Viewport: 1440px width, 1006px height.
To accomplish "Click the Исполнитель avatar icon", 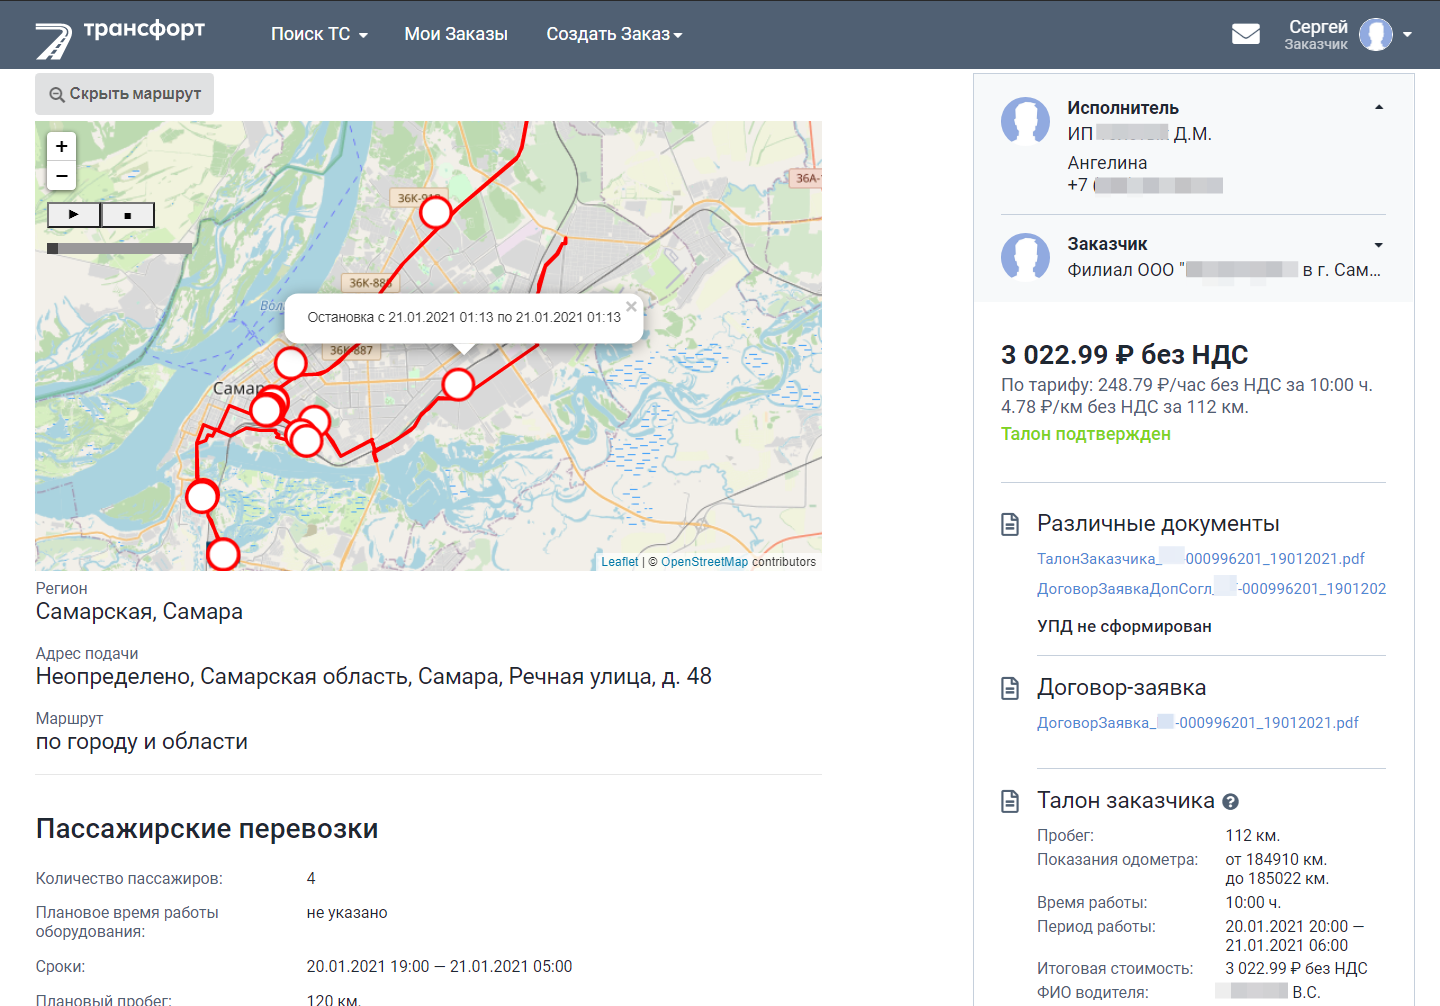I will pos(1025,121).
